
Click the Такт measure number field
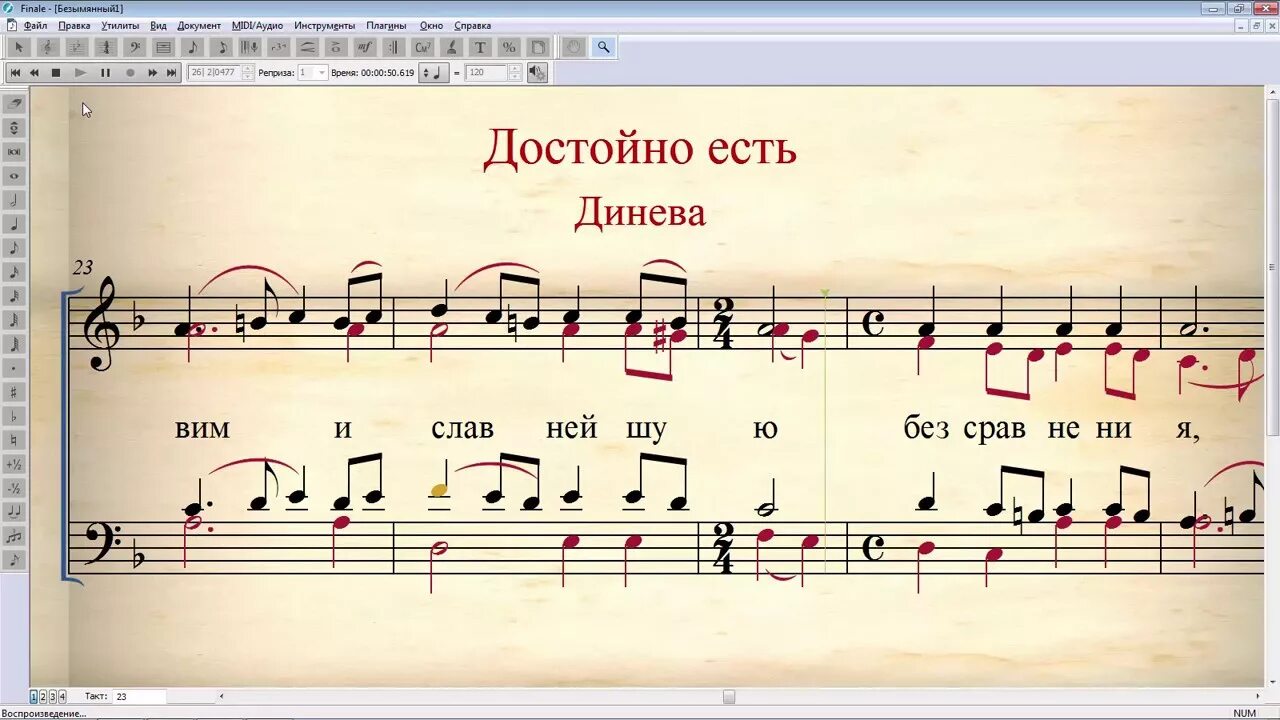pyautogui.click(x=139, y=696)
